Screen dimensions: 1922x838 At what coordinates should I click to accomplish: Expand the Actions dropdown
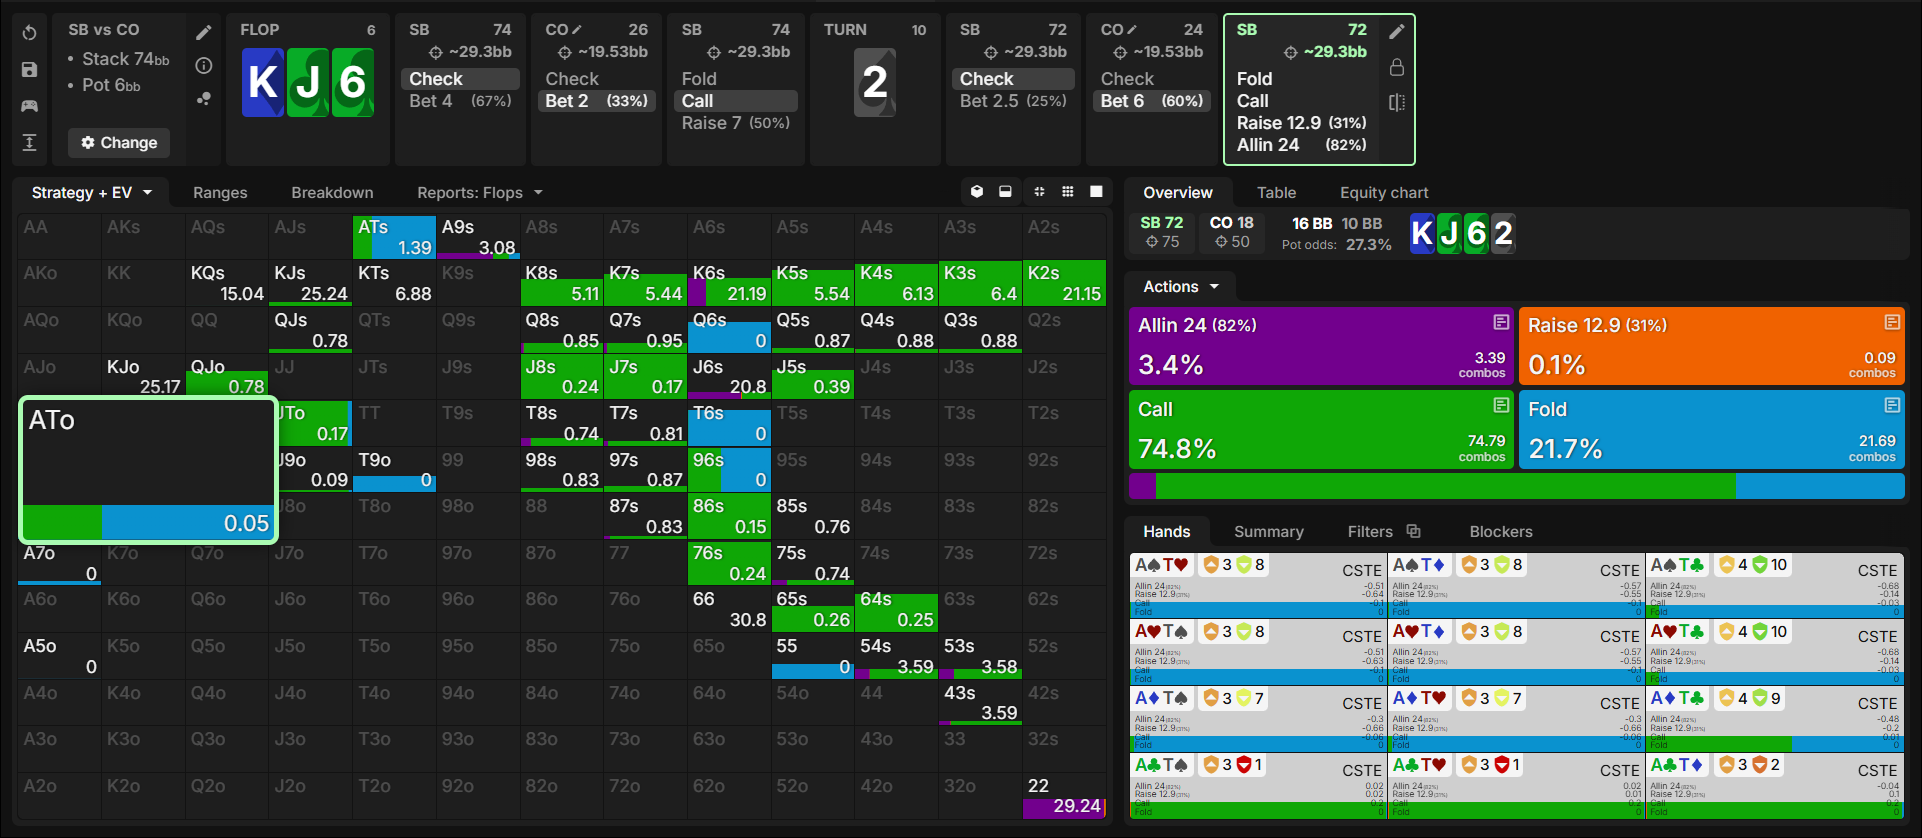[1181, 287]
